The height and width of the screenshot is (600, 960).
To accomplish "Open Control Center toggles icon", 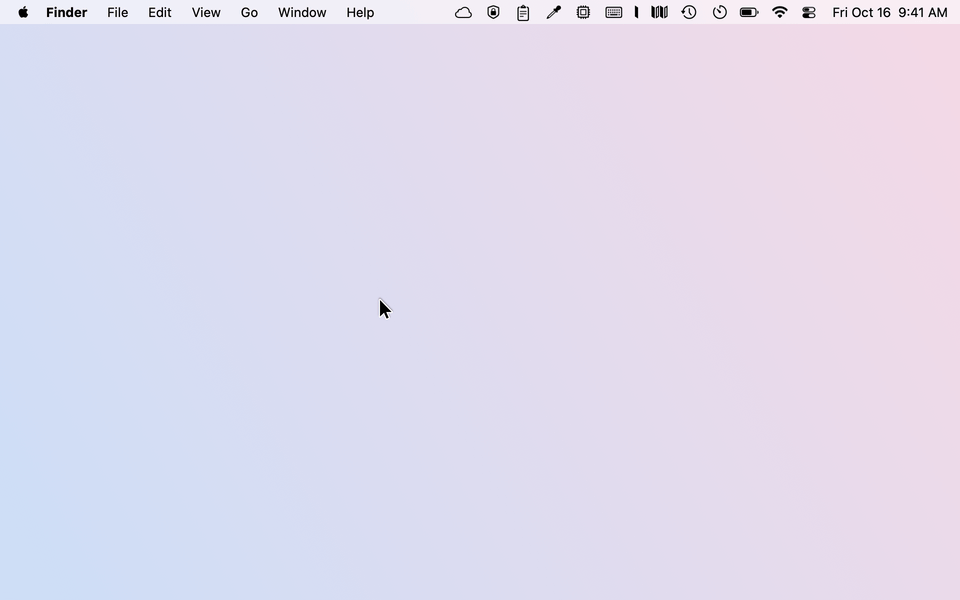I will [x=809, y=12].
